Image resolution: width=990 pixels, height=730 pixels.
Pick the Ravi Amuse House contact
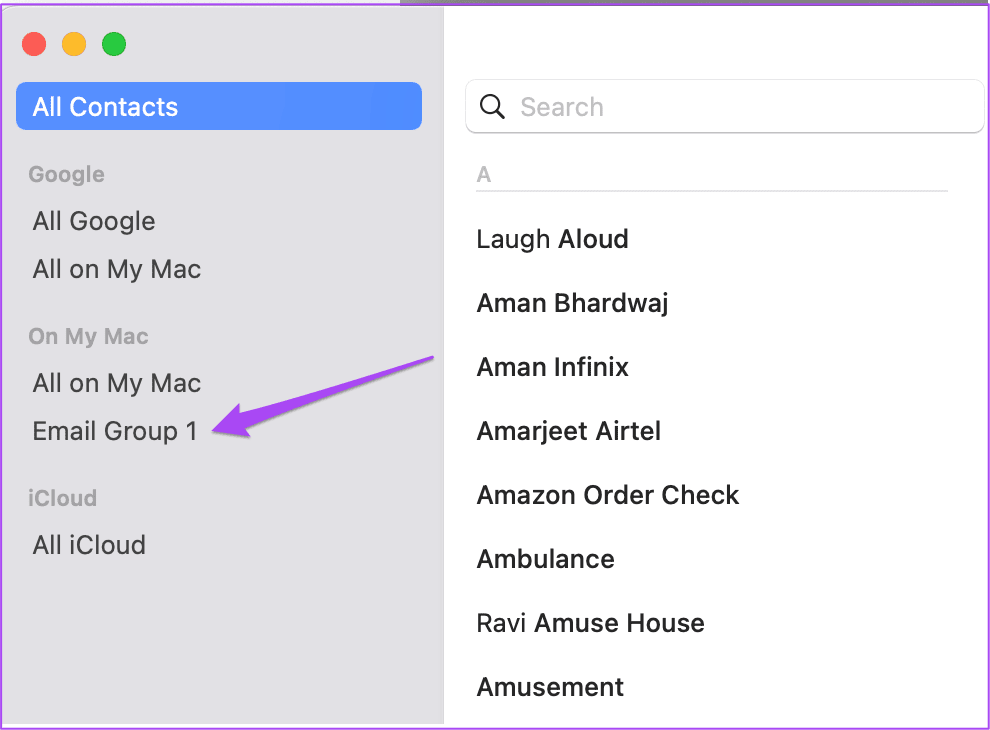(590, 623)
